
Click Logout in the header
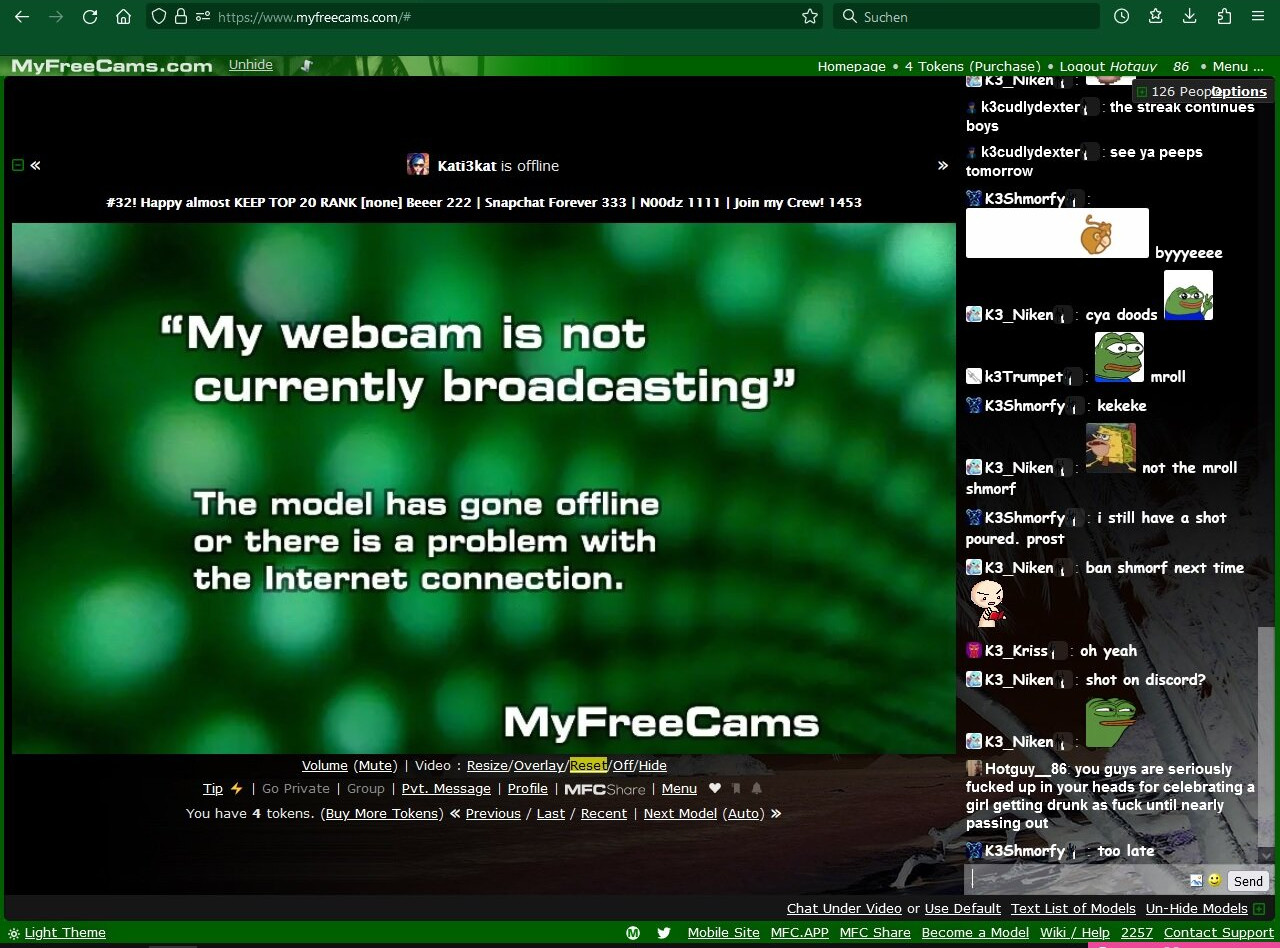pyautogui.click(x=1082, y=67)
